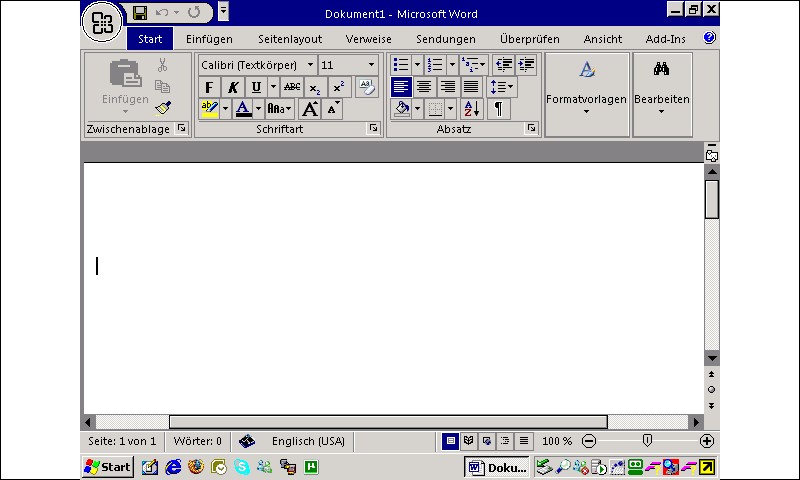The height and width of the screenshot is (480, 800).
Task: Grow font size with large A
Action: pyautogui.click(x=310, y=109)
